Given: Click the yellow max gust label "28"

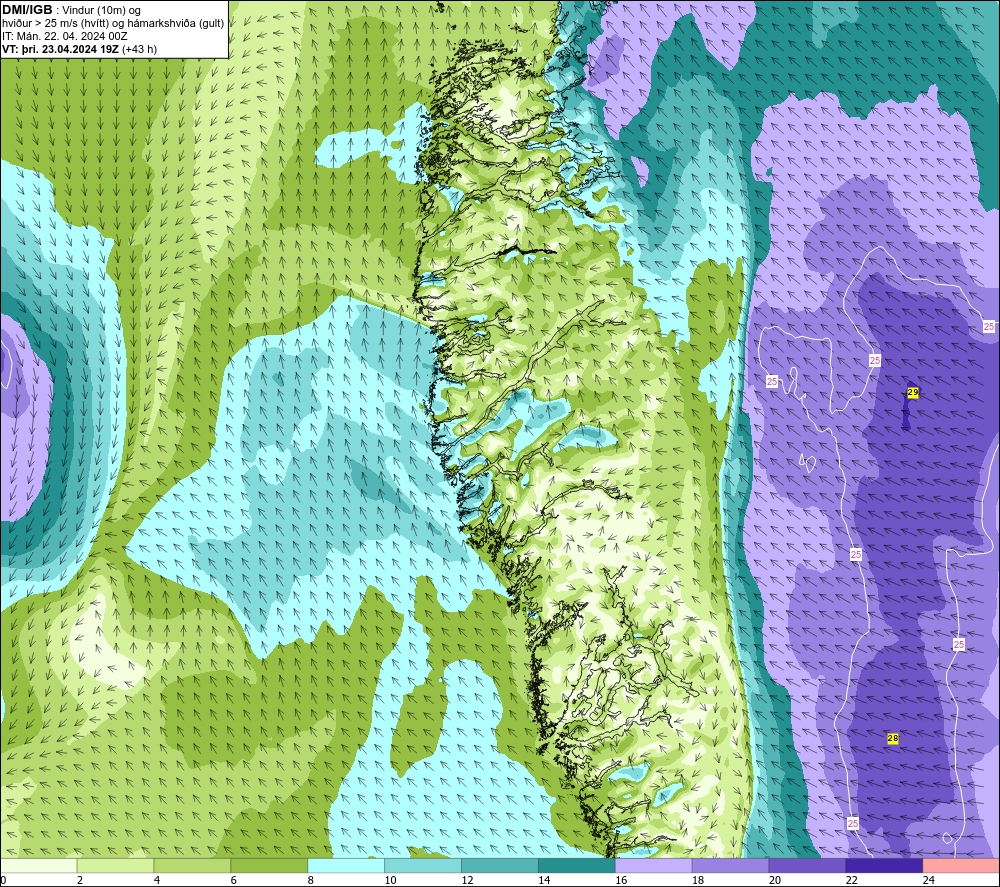Looking at the screenshot, I should click(893, 738).
